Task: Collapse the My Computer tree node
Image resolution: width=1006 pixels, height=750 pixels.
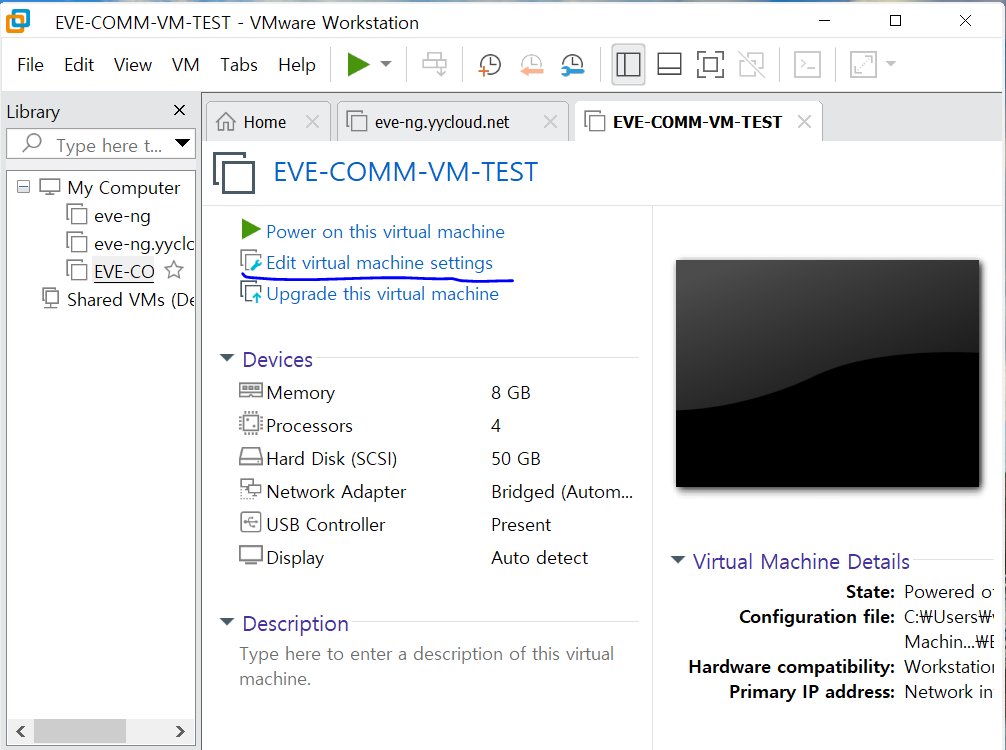Action: pyautogui.click(x=24, y=187)
